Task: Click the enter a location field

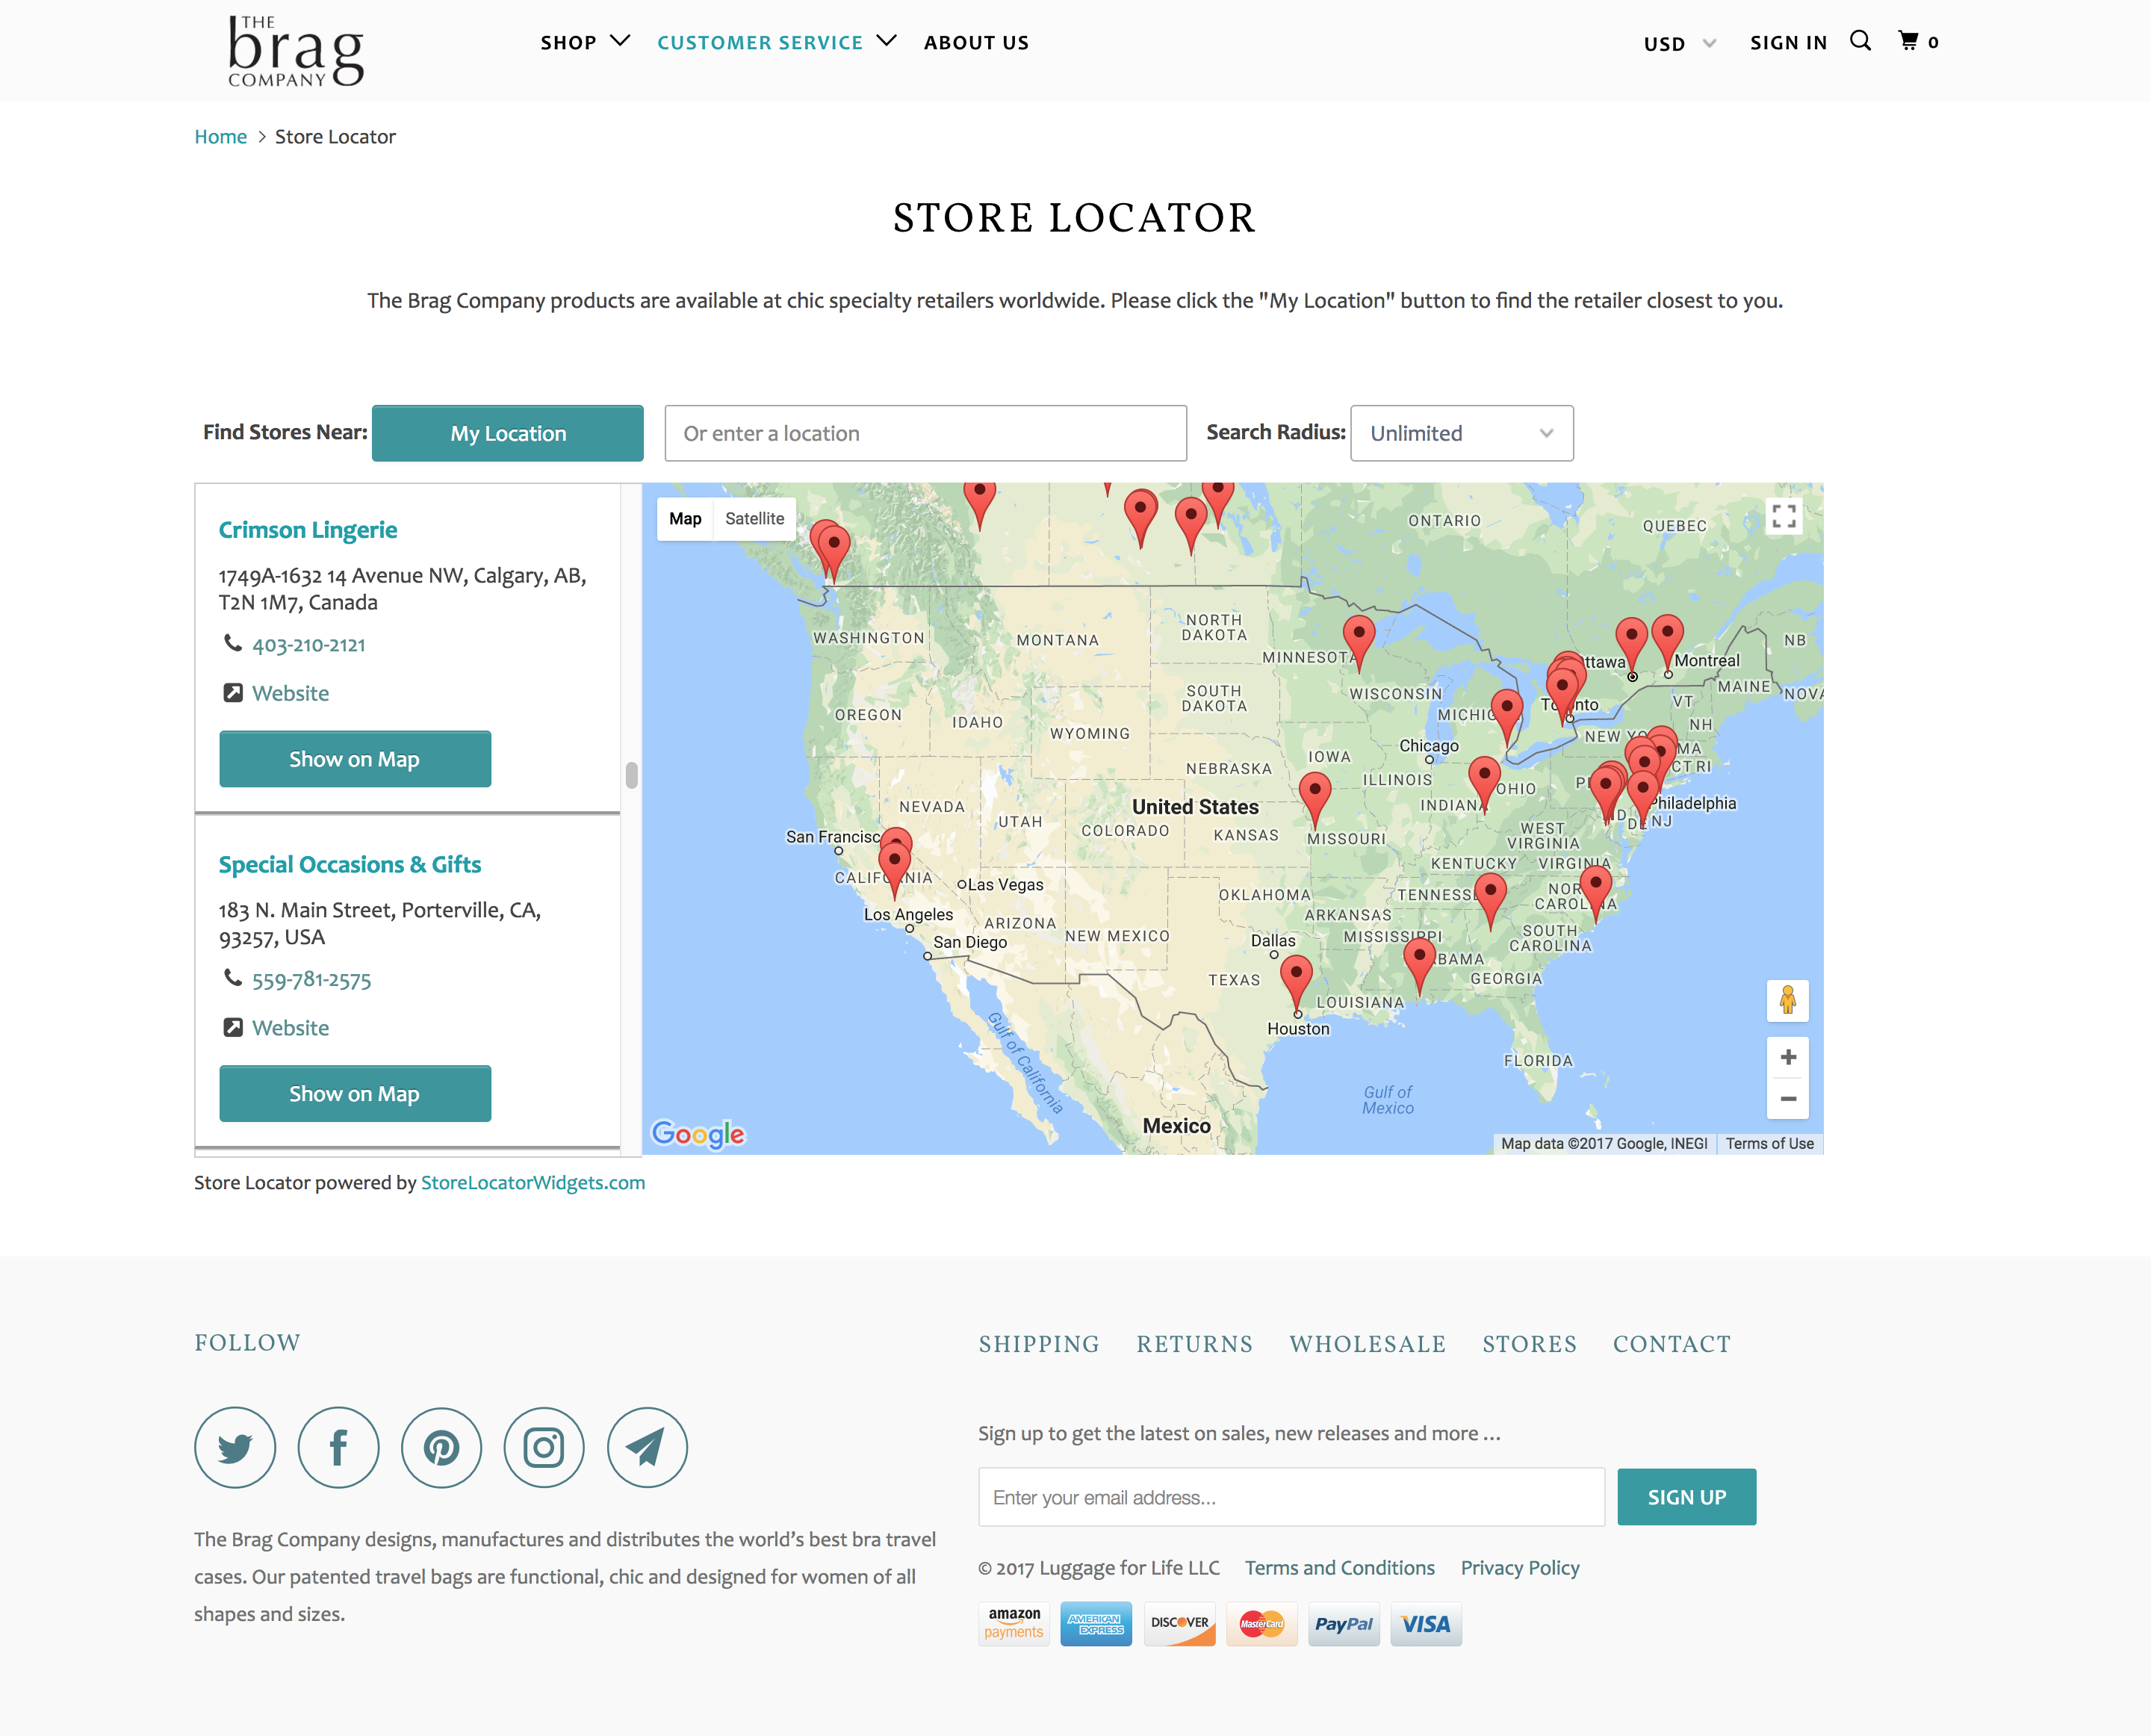Action: [925, 433]
